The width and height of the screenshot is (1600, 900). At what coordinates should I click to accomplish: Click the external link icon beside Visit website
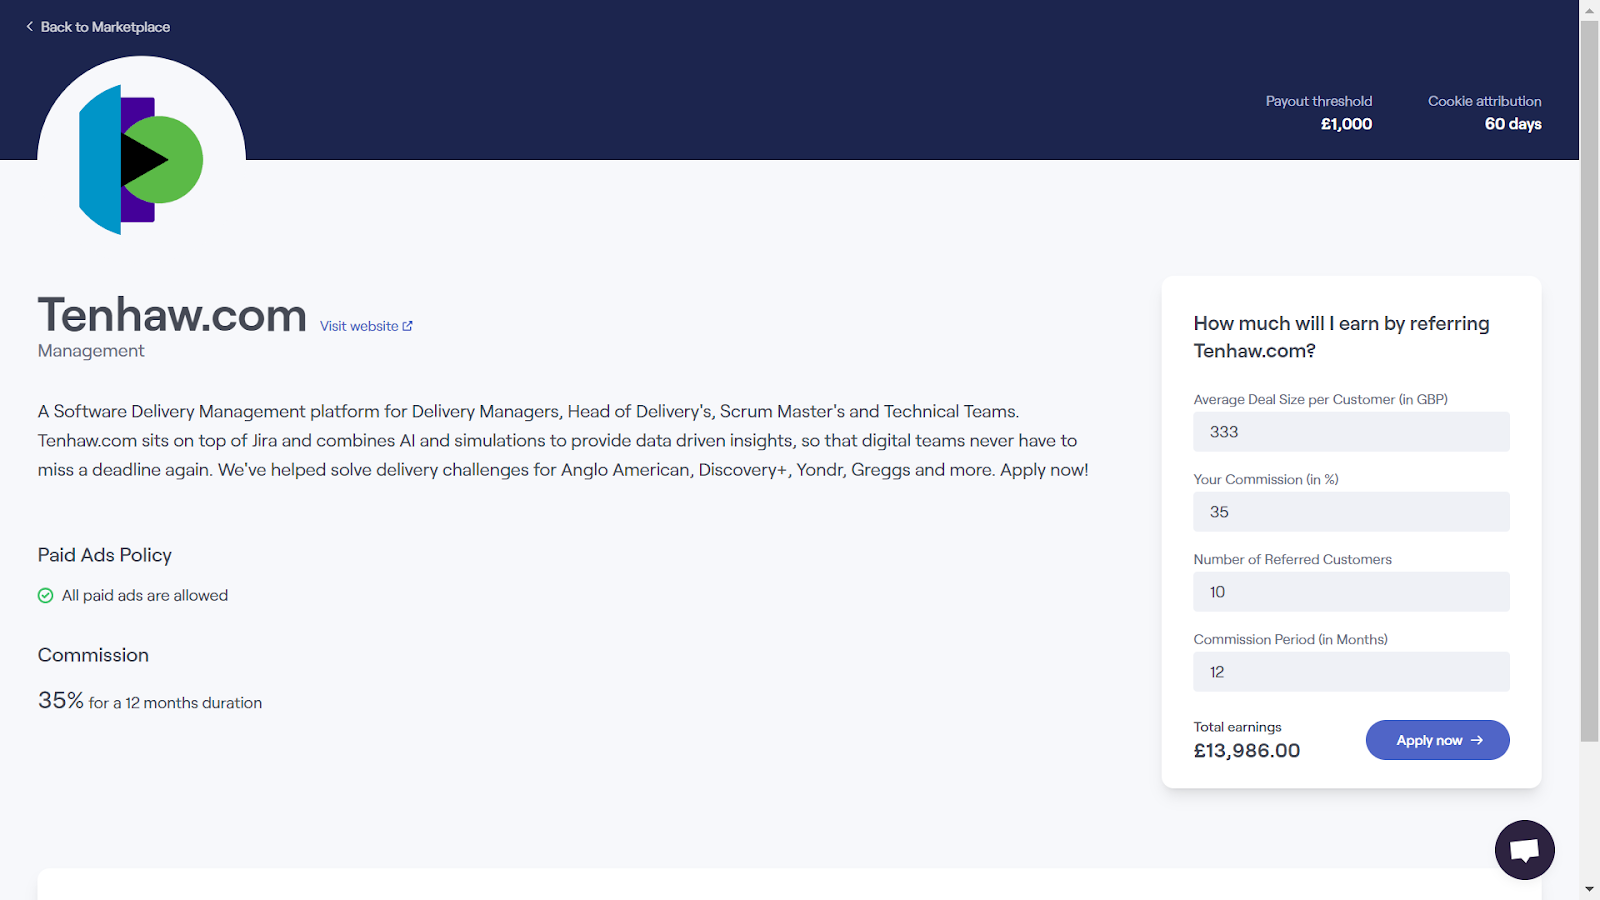point(407,326)
